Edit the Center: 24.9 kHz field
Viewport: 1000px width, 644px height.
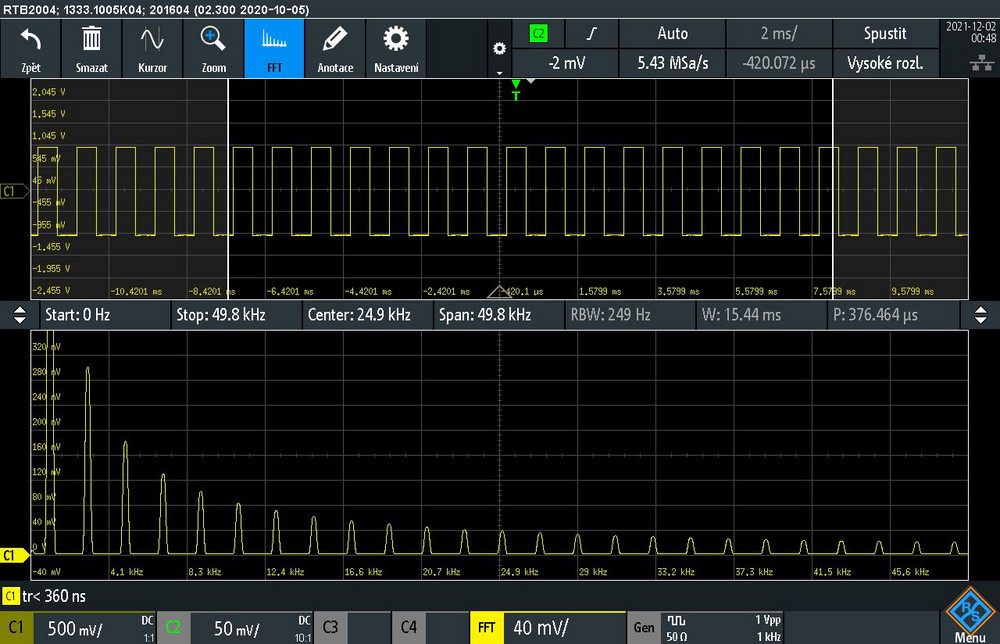(x=368, y=315)
